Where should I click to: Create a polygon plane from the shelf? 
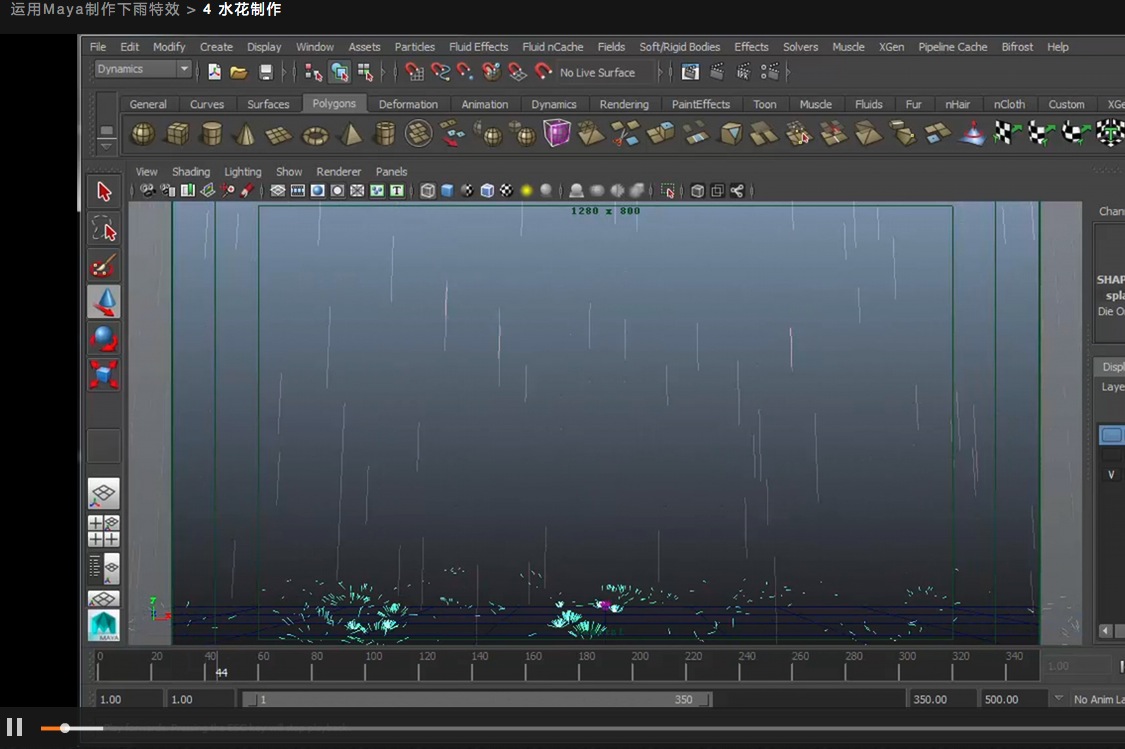pos(279,134)
